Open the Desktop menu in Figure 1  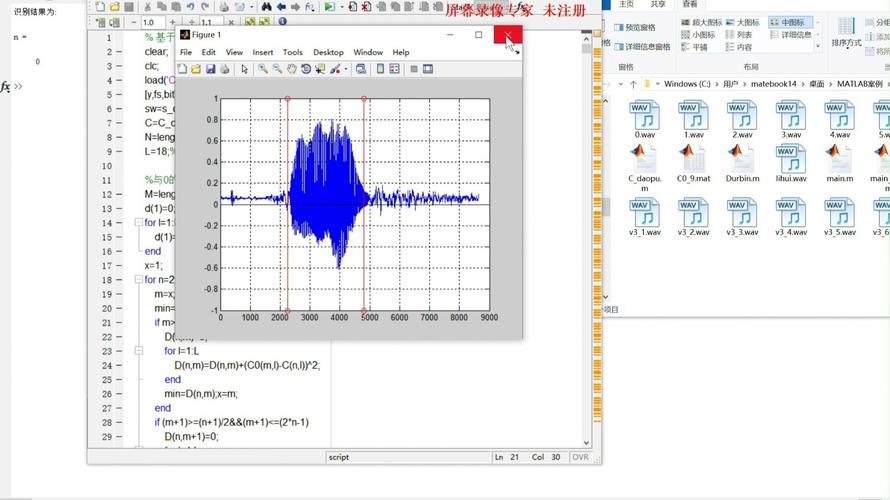click(x=329, y=52)
